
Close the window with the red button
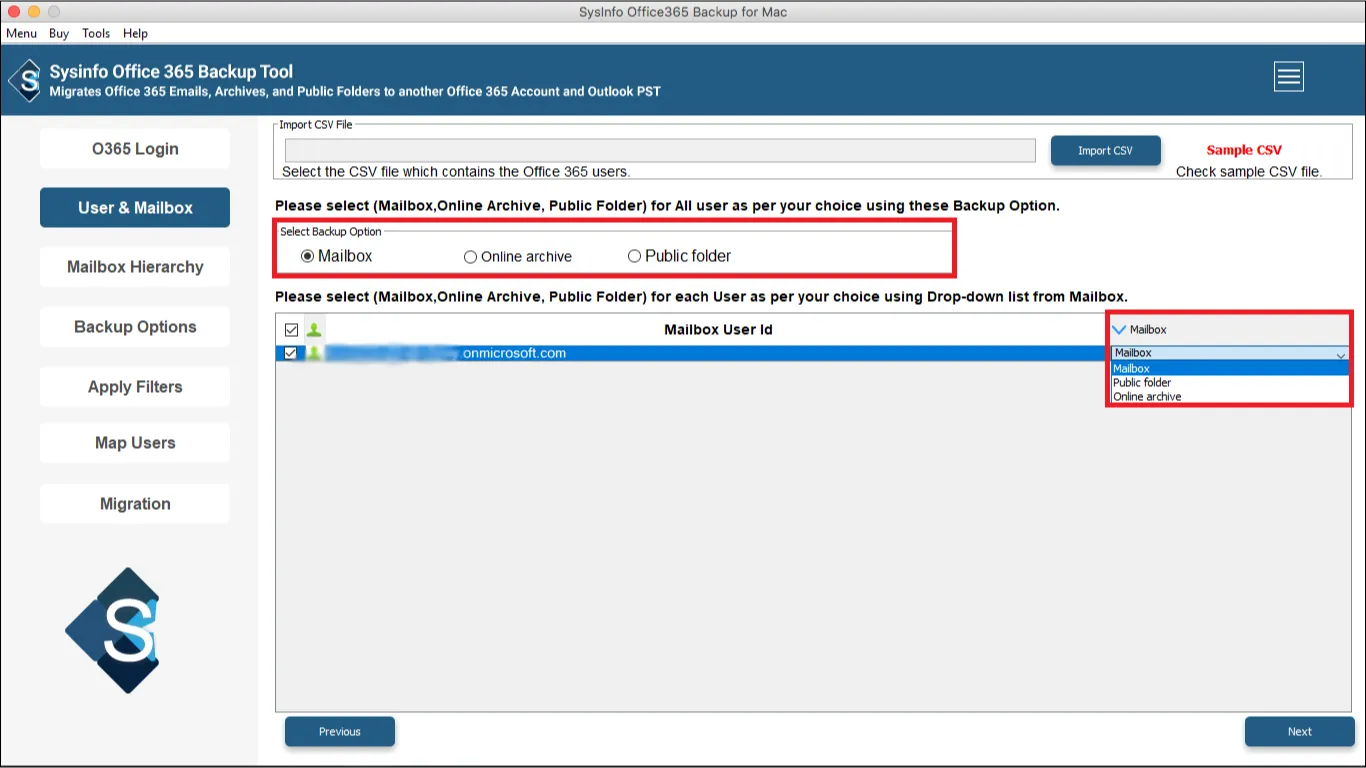14,11
